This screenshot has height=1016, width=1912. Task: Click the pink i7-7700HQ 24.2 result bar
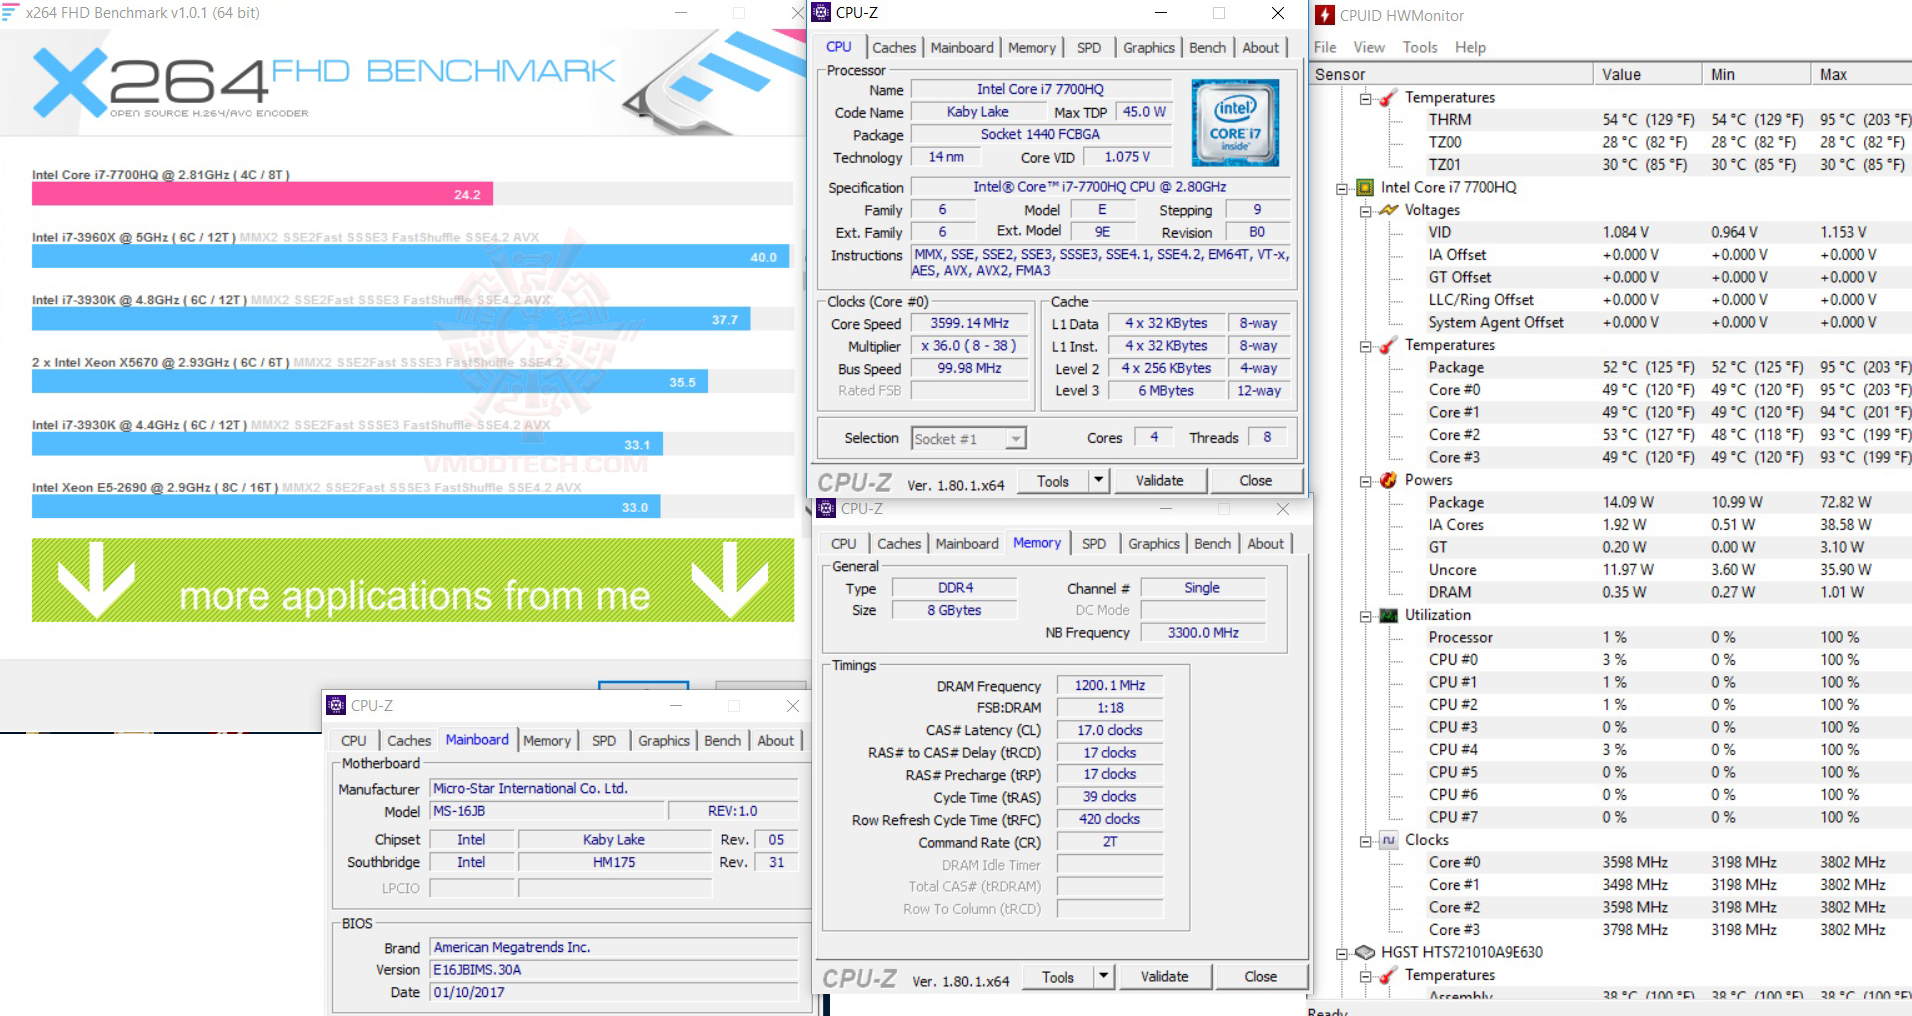click(262, 194)
